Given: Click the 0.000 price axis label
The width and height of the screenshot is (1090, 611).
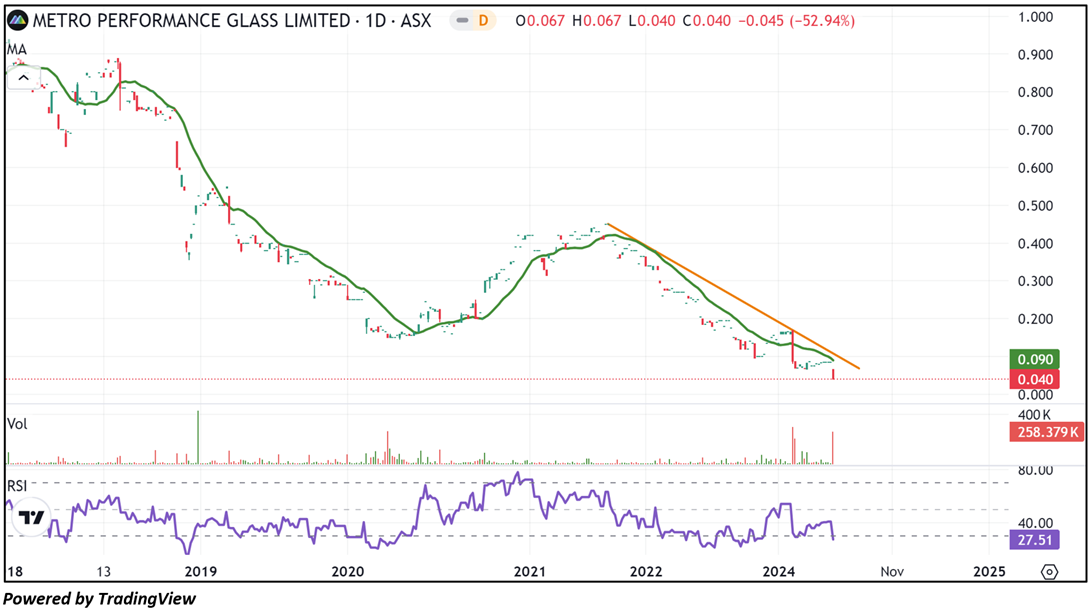Looking at the screenshot, I should [1035, 395].
